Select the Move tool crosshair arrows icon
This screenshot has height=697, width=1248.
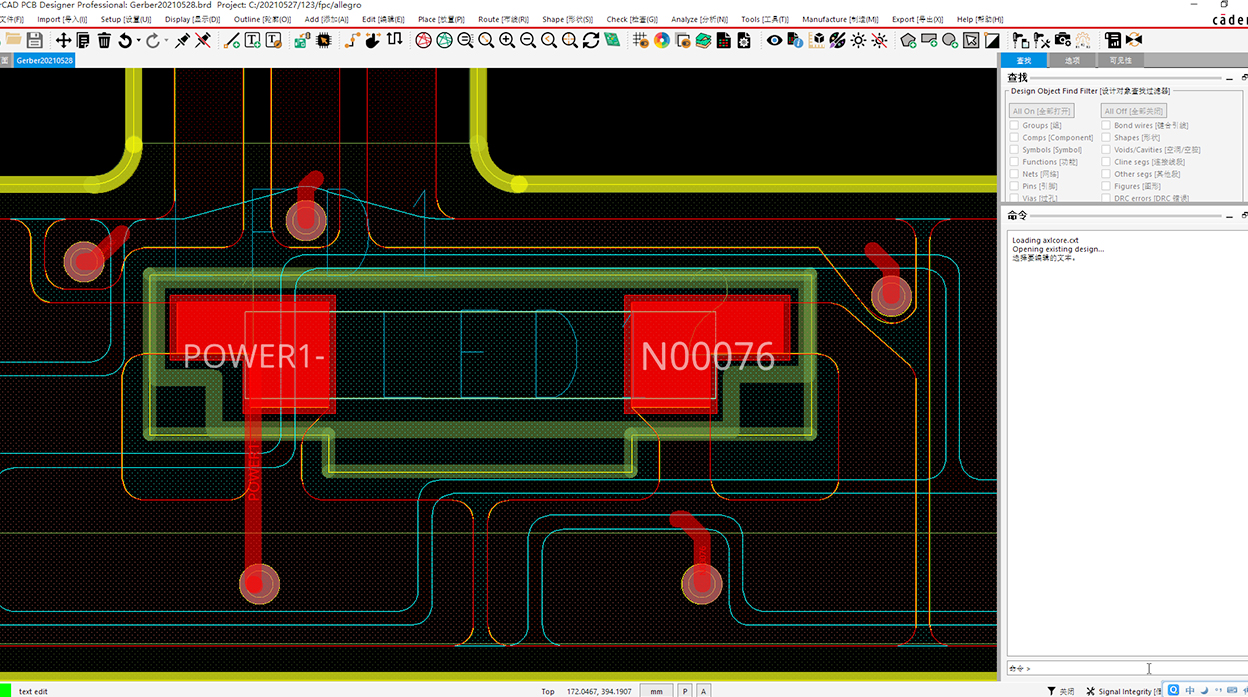63,40
